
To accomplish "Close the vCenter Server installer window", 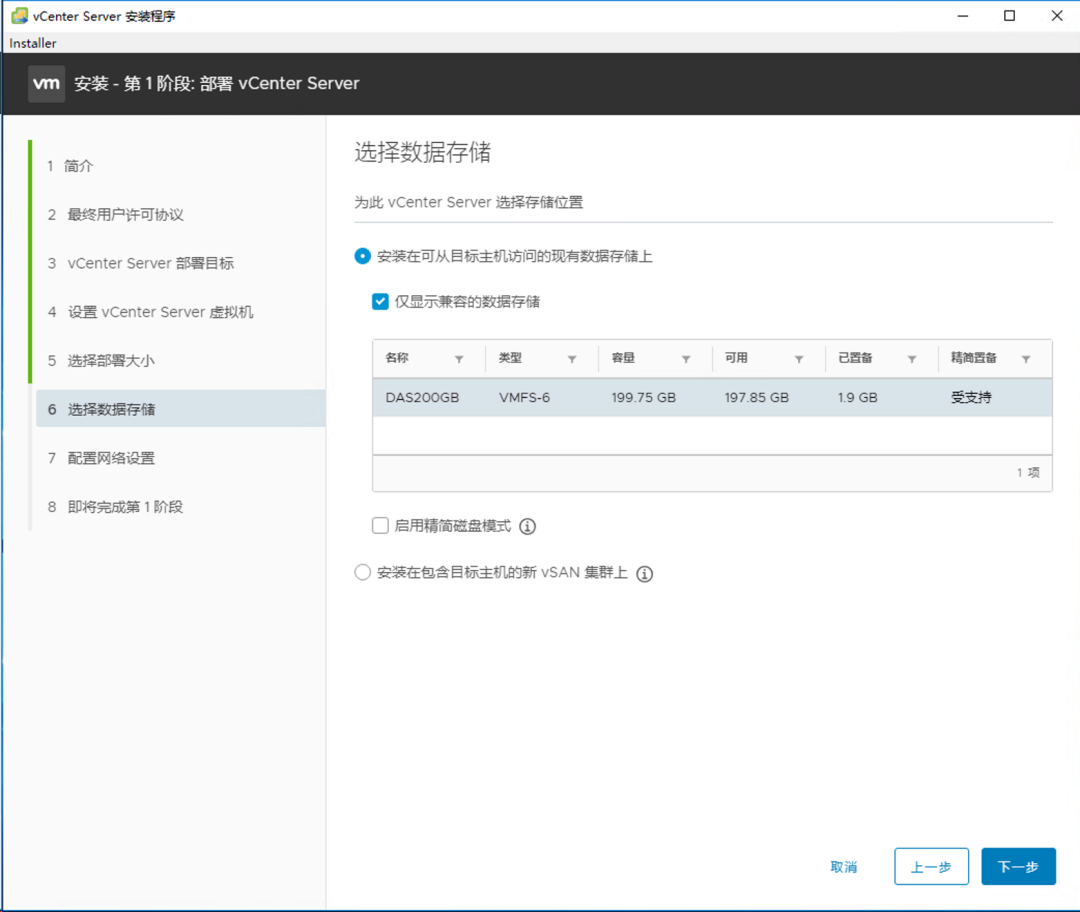I will [1057, 16].
